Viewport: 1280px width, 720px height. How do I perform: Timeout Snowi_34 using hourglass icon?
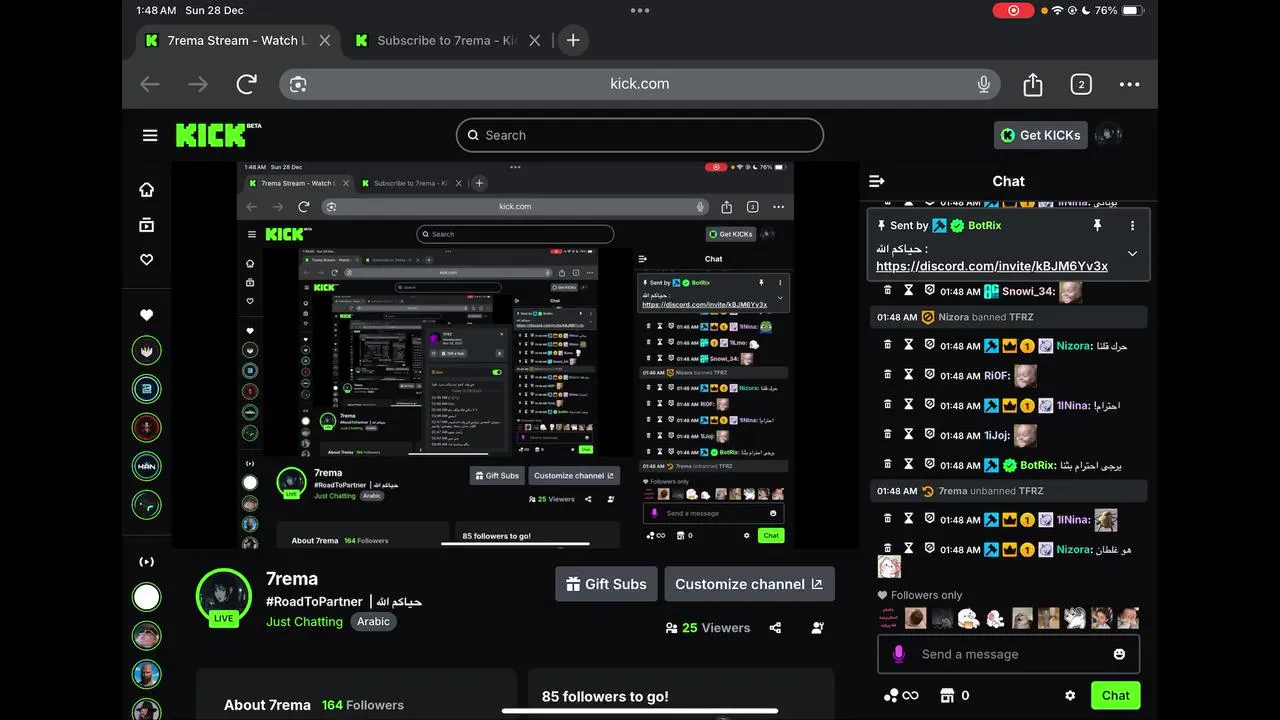point(909,291)
